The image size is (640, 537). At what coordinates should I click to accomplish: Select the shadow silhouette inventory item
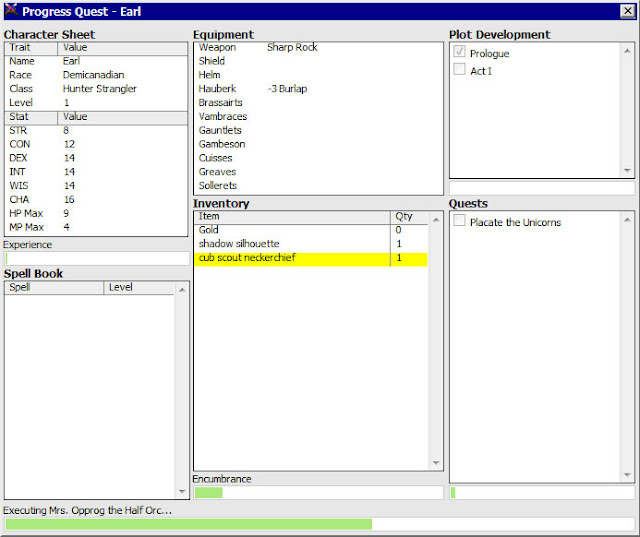coord(311,244)
